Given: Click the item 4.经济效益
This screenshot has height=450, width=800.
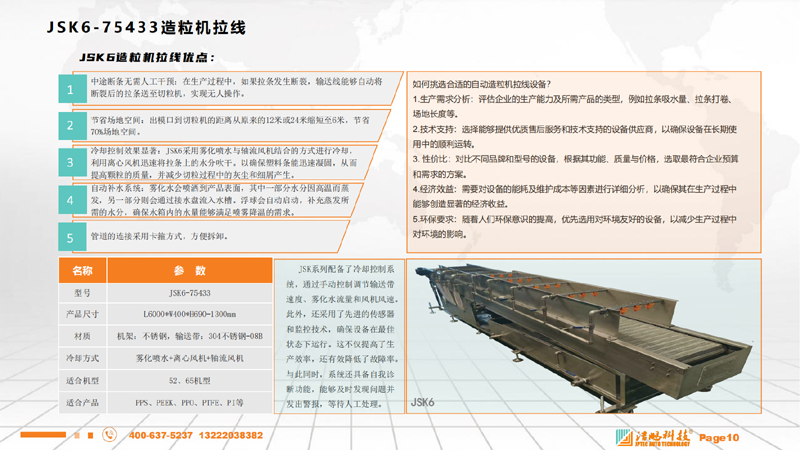Looking at the screenshot, I should tap(574, 196).
